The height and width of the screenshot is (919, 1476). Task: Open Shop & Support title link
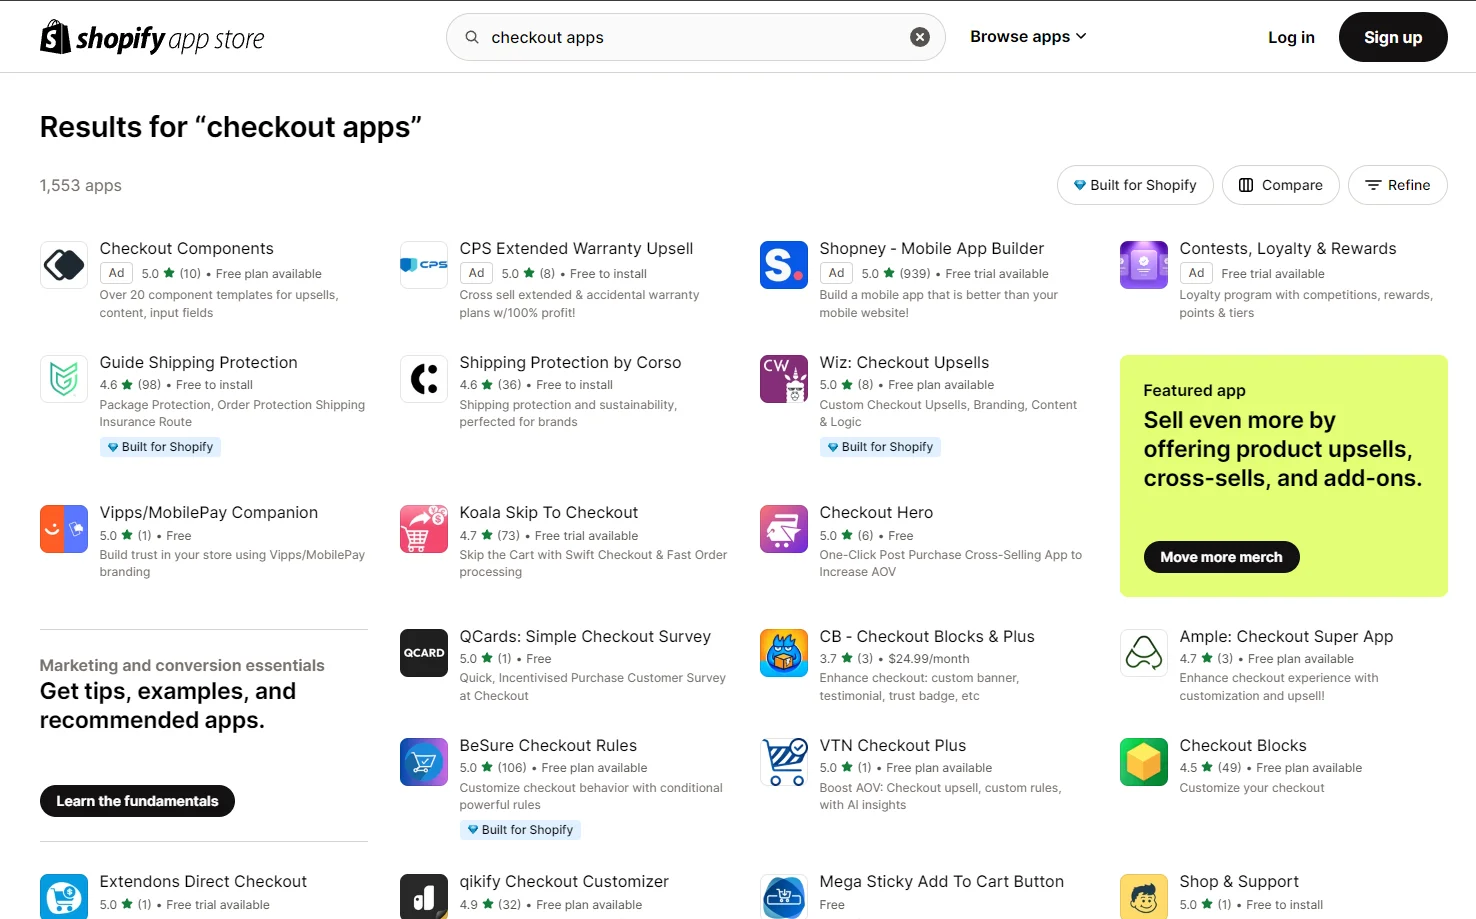point(1239,881)
